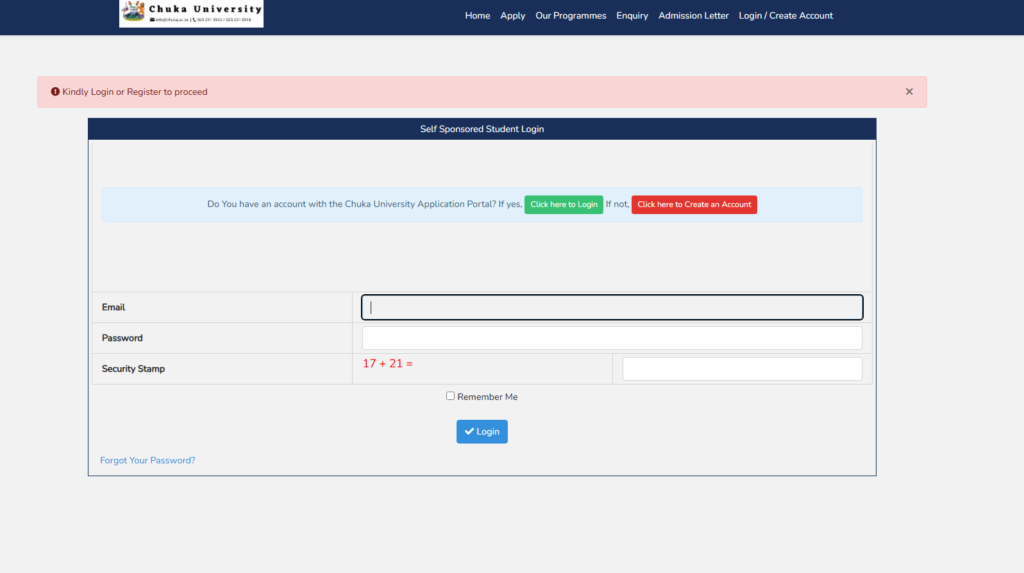Tick the Remember Me checkbox
This screenshot has width=1024, height=573.
[450, 396]
